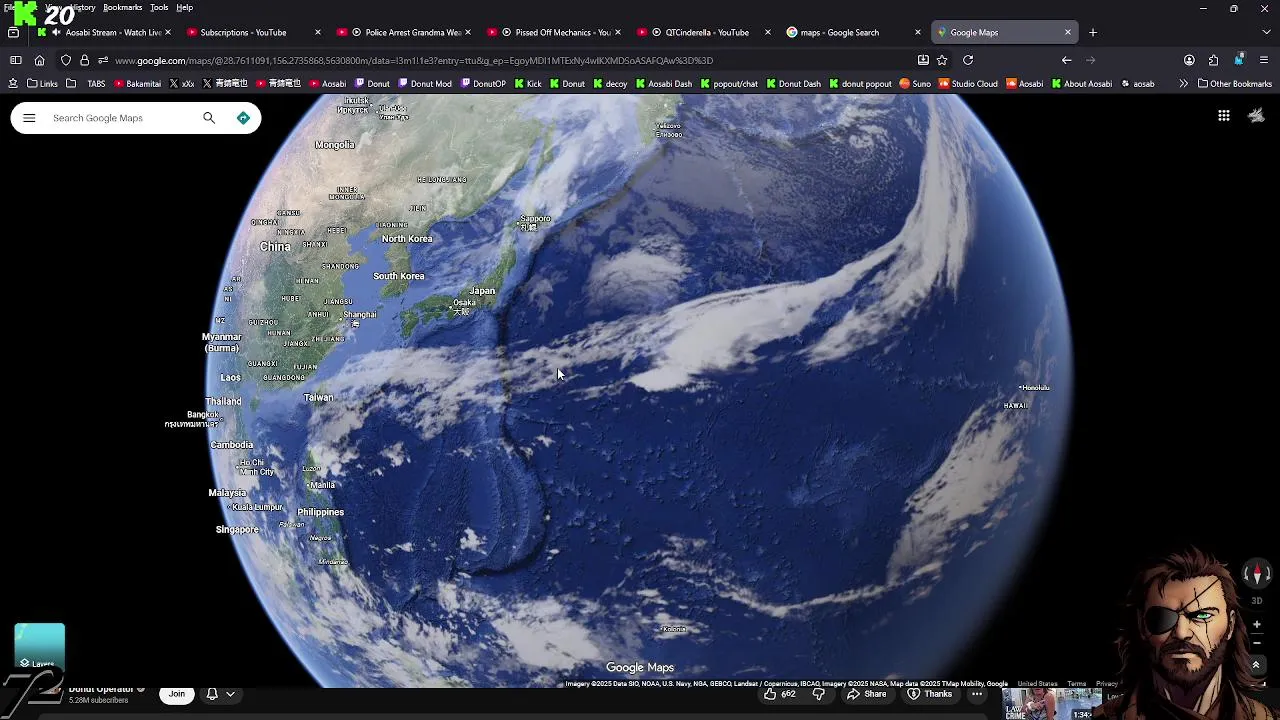Open the Other Bookmarks folder

tap(1234, 84)
